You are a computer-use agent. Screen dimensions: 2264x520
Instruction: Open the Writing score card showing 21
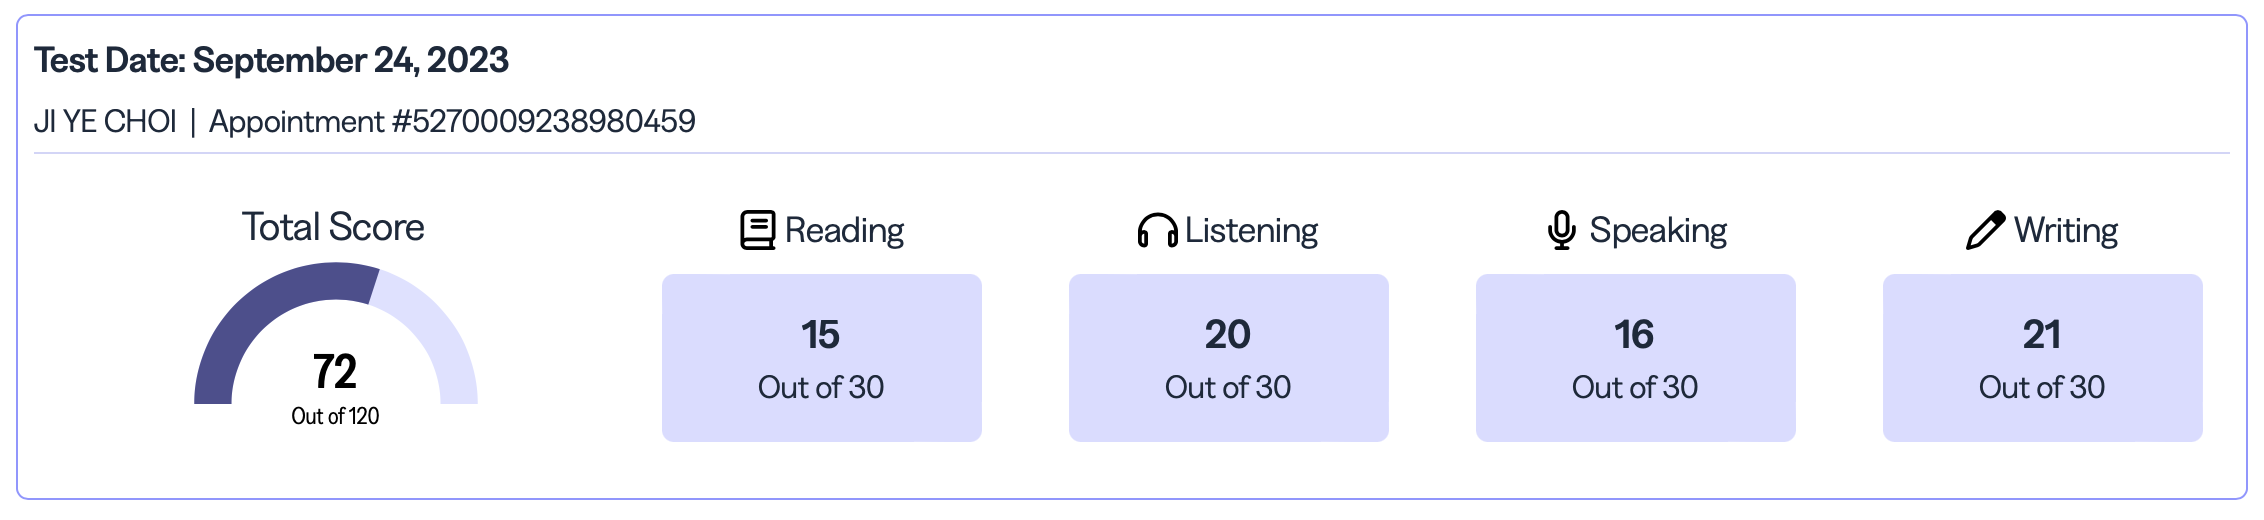pyautogui.click(x=2042, y=357)
